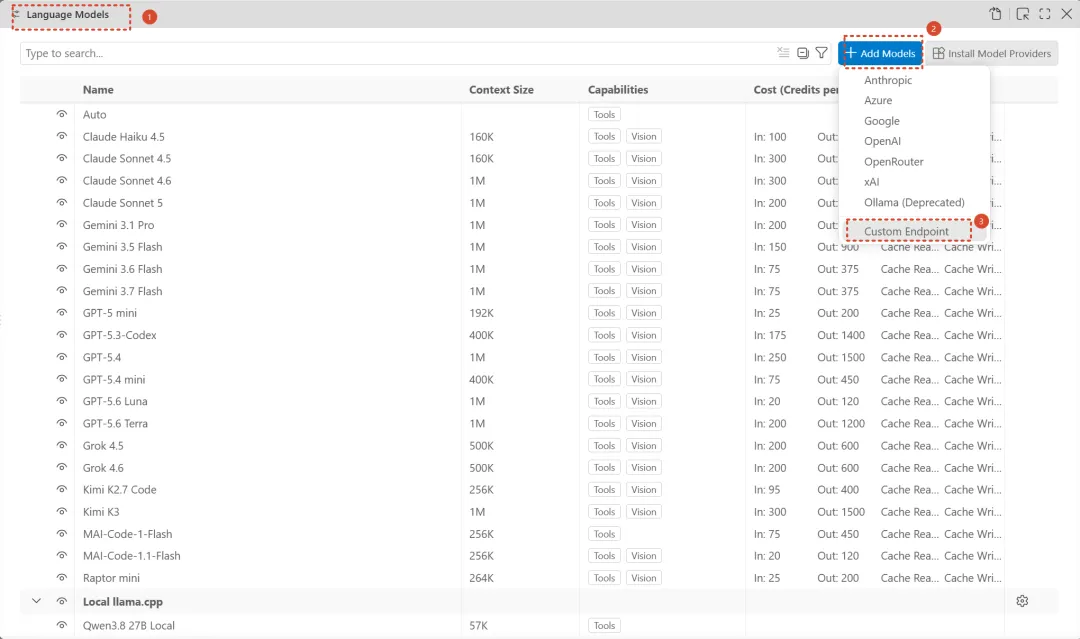Image resolution: width=1080 pixels, height=639 pixels.
Task: Click 192K context size of GPT-5 mini
Action: tap(481, 313)
